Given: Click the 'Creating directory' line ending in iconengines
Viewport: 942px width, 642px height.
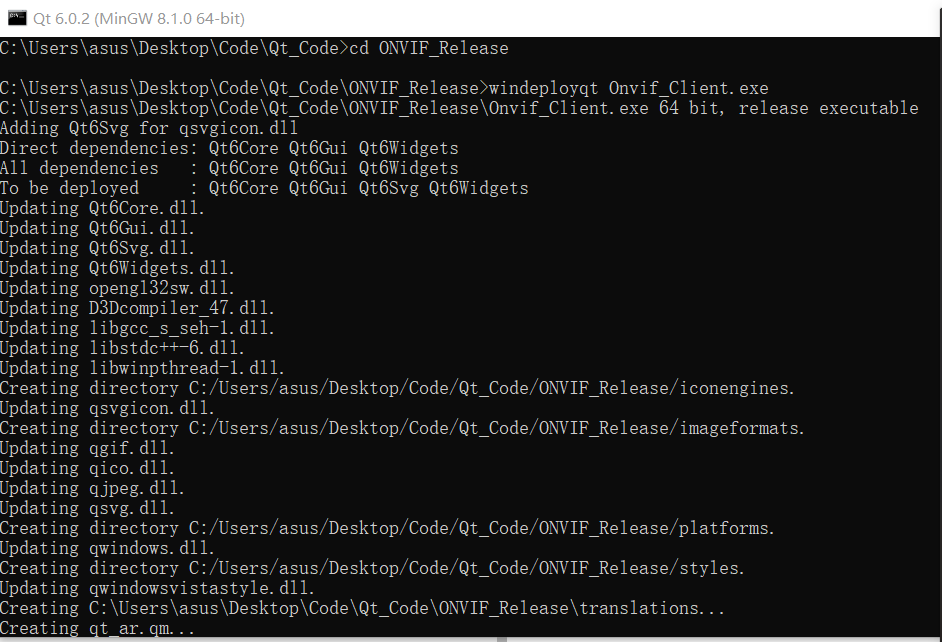Looking at the screenshot, I should 397,389.
